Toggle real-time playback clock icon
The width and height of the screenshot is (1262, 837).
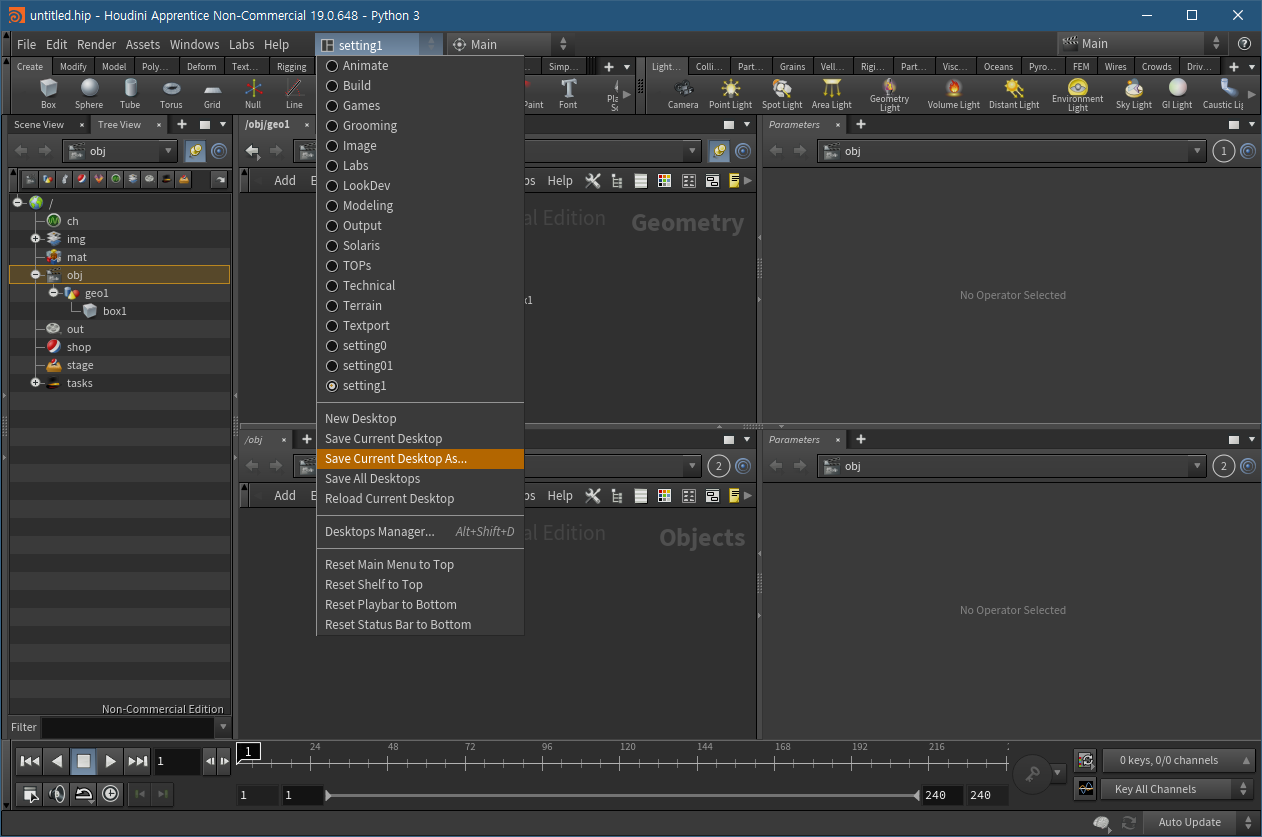click(x=110, y=794)
